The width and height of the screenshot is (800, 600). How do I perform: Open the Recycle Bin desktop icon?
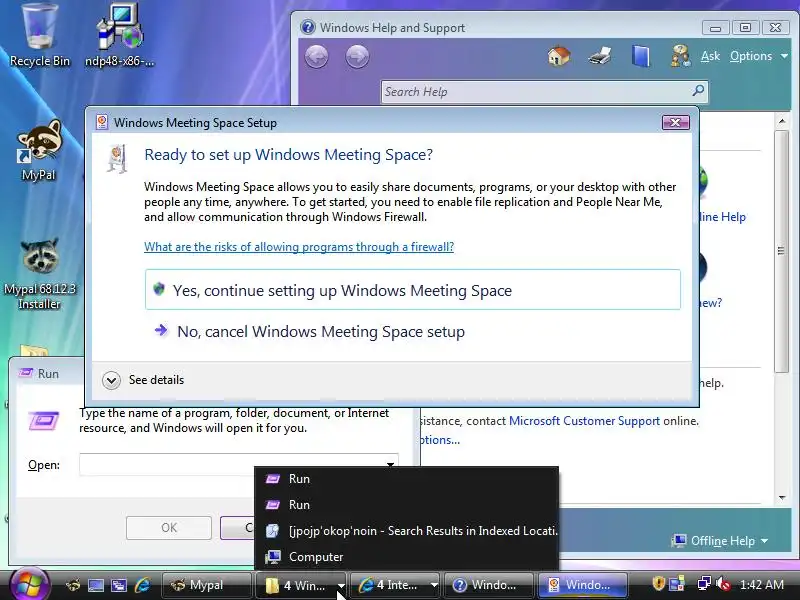(39, 35)
